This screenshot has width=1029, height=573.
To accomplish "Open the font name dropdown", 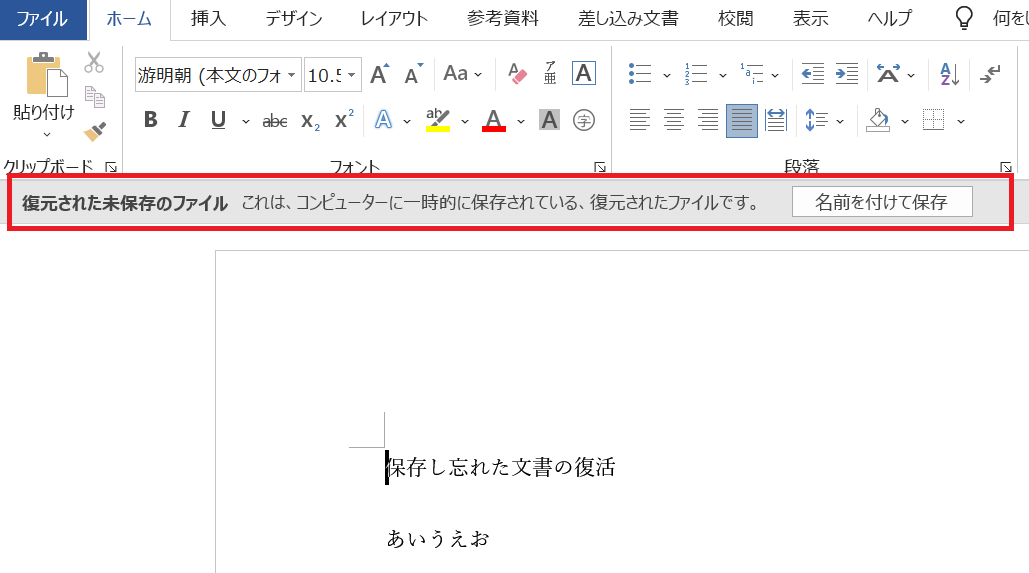I will point(291,75).
